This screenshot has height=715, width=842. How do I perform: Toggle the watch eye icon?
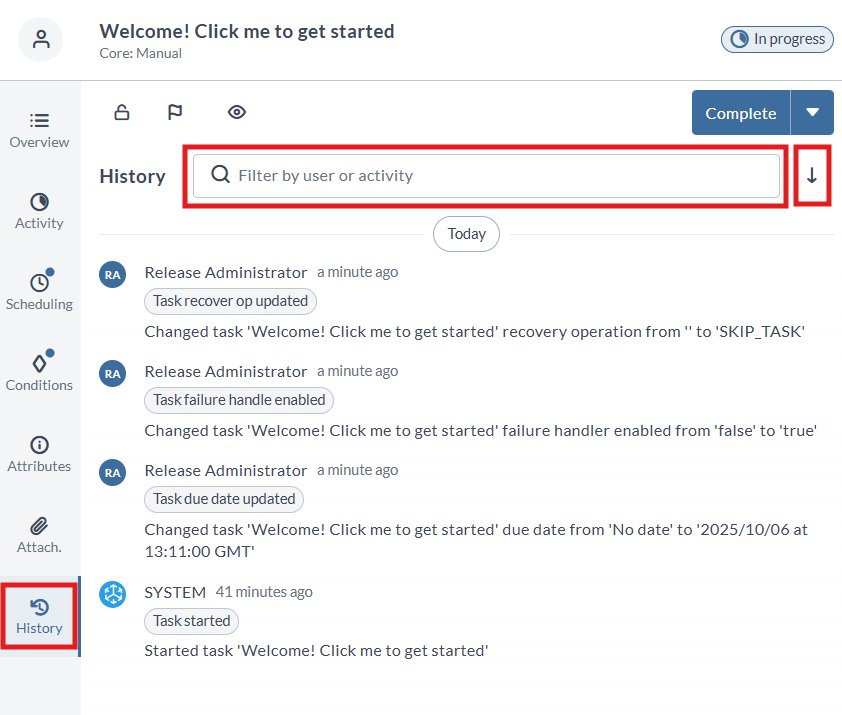pos(236,112)
